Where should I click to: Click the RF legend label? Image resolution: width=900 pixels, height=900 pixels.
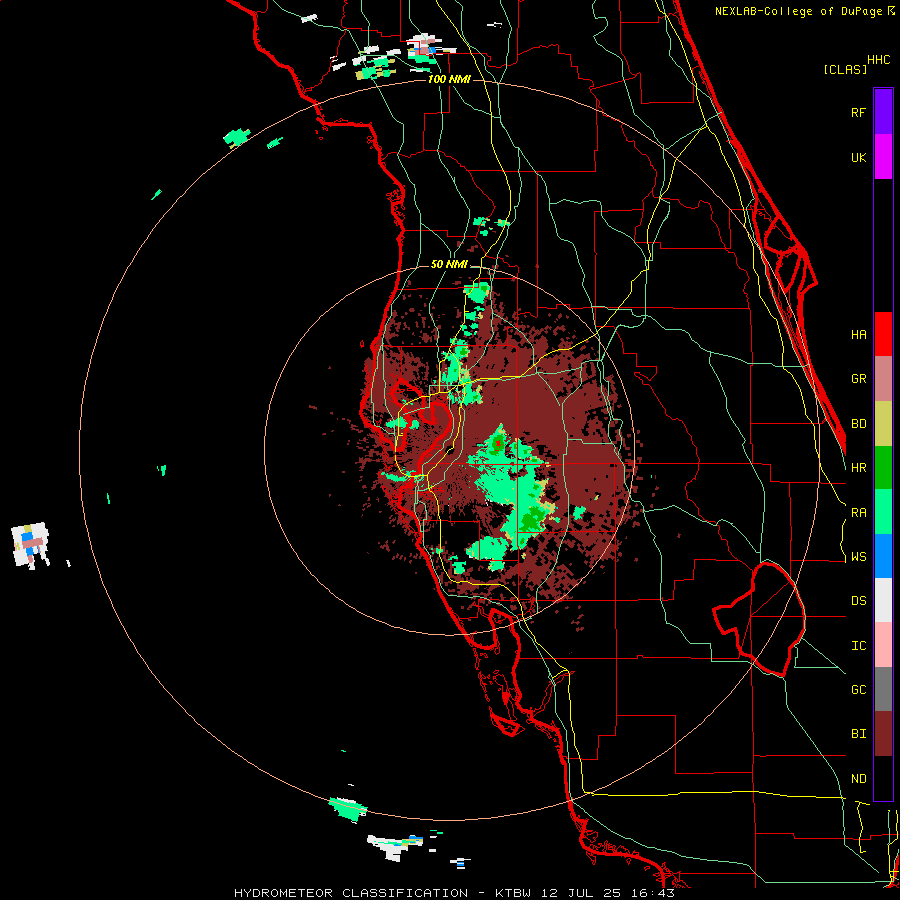(858, 112)
